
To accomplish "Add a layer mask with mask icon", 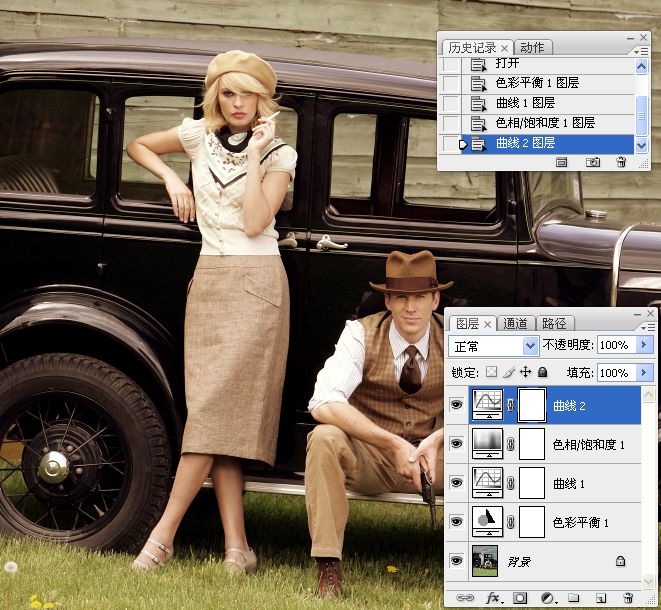I will pyautogui.click(x=521, y=598).
